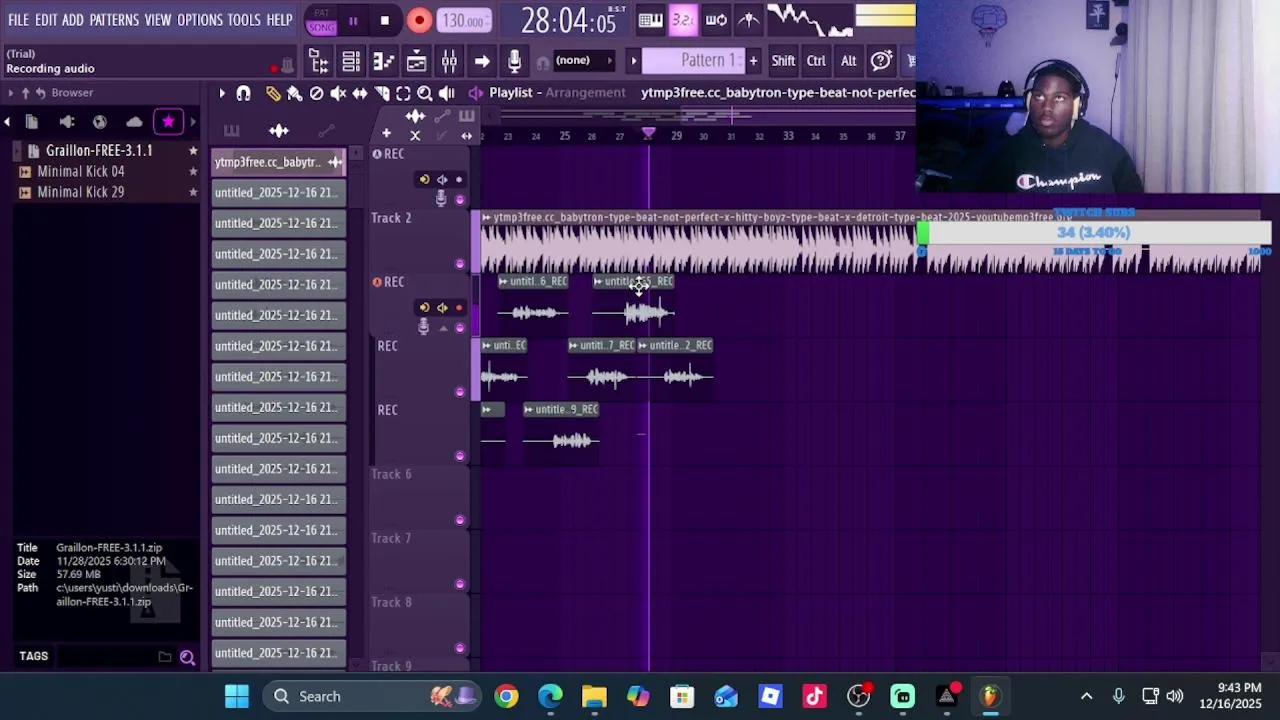Open the TOOLS menu
Image resolution: width=1280 pixels, height=720 pixels.
244,20
